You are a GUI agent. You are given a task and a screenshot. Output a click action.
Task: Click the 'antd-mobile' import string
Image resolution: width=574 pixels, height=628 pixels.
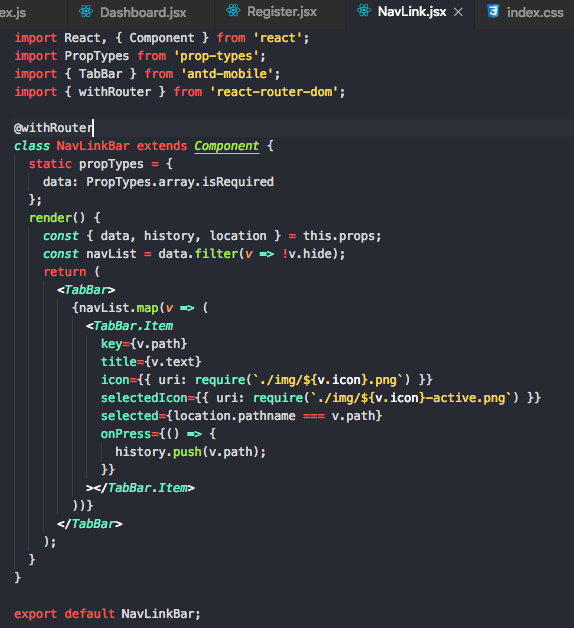click(x=227, y=74)
